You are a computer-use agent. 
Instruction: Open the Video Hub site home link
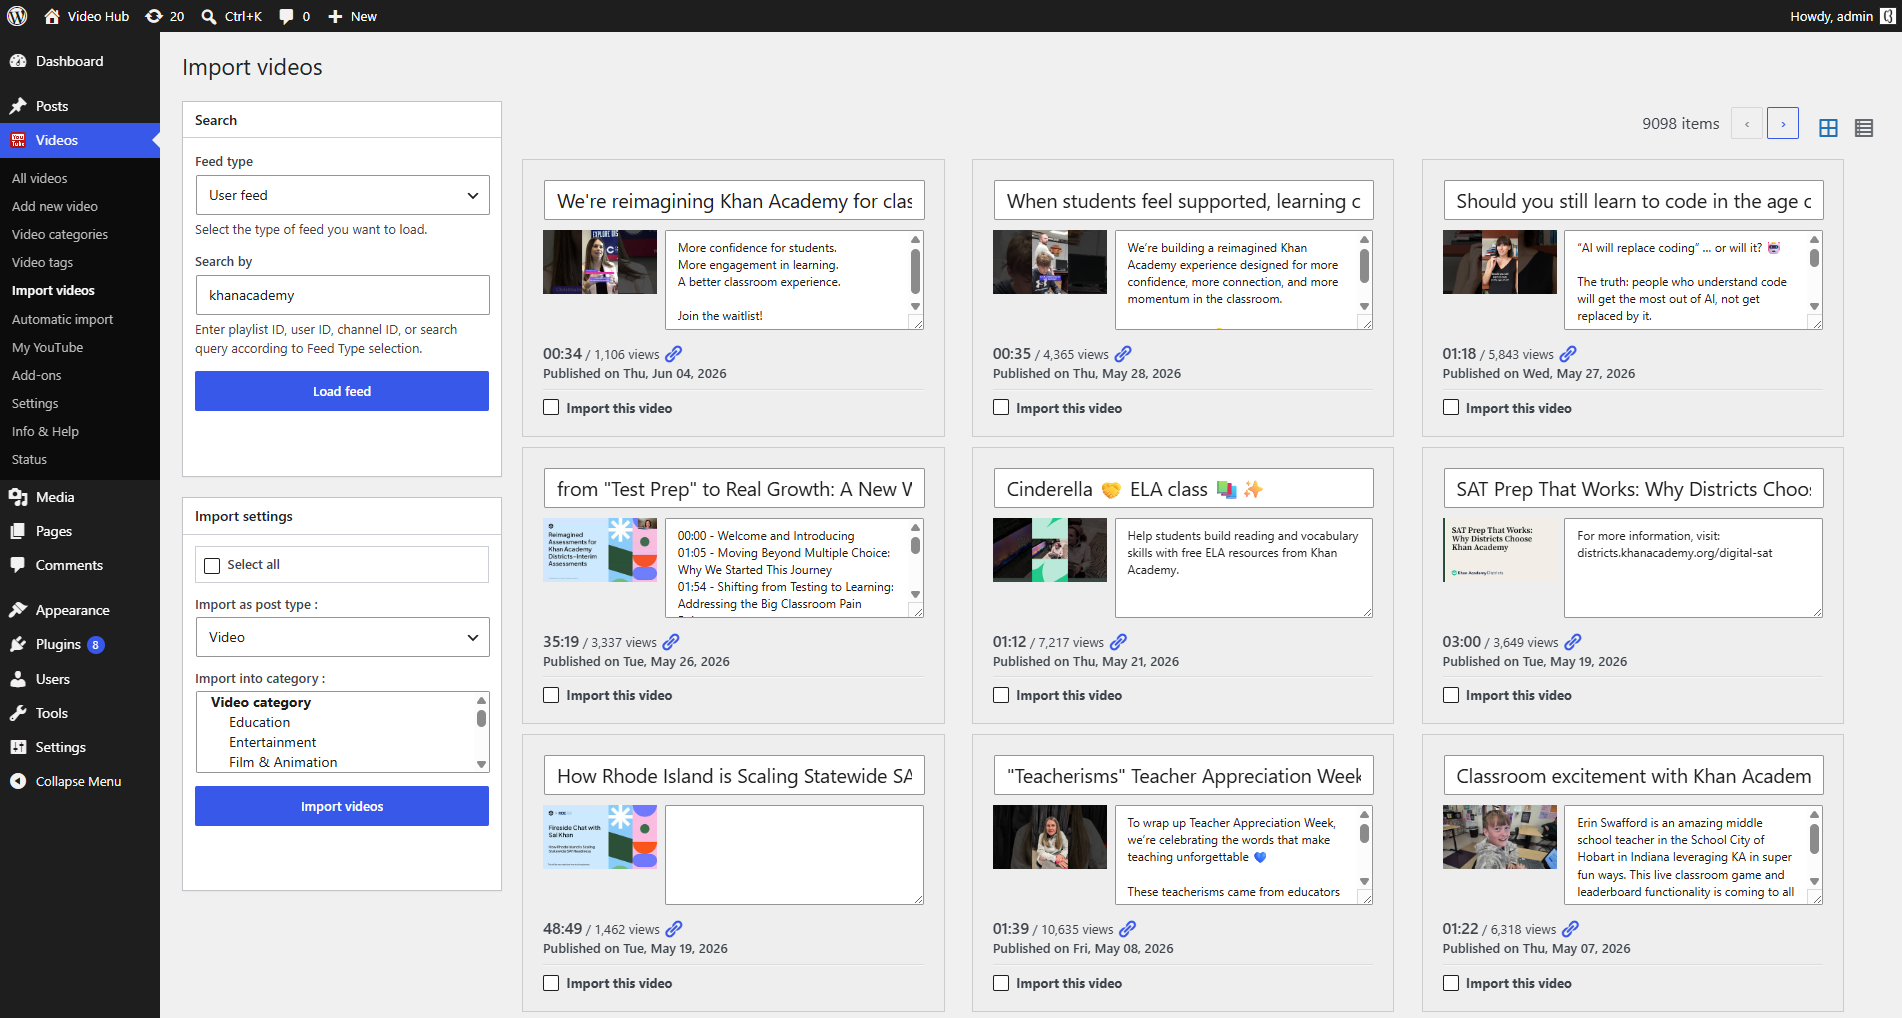point(87,16)
